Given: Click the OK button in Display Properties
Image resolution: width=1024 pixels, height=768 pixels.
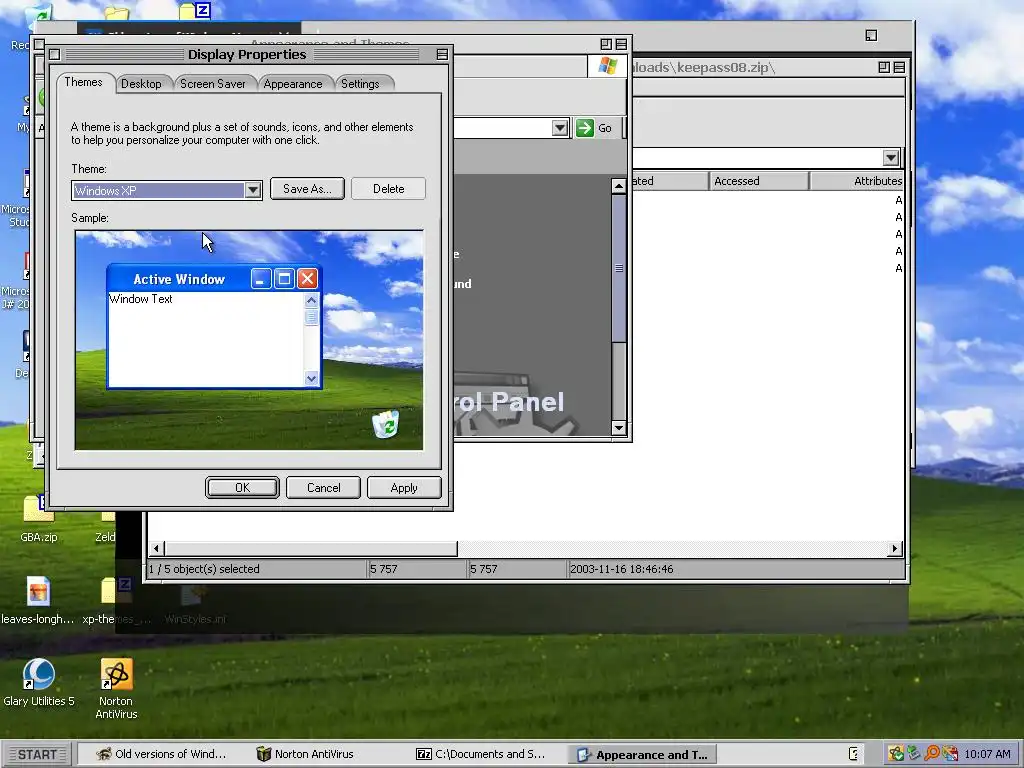Looking at the screenshot, I should (x=242, y=488).
